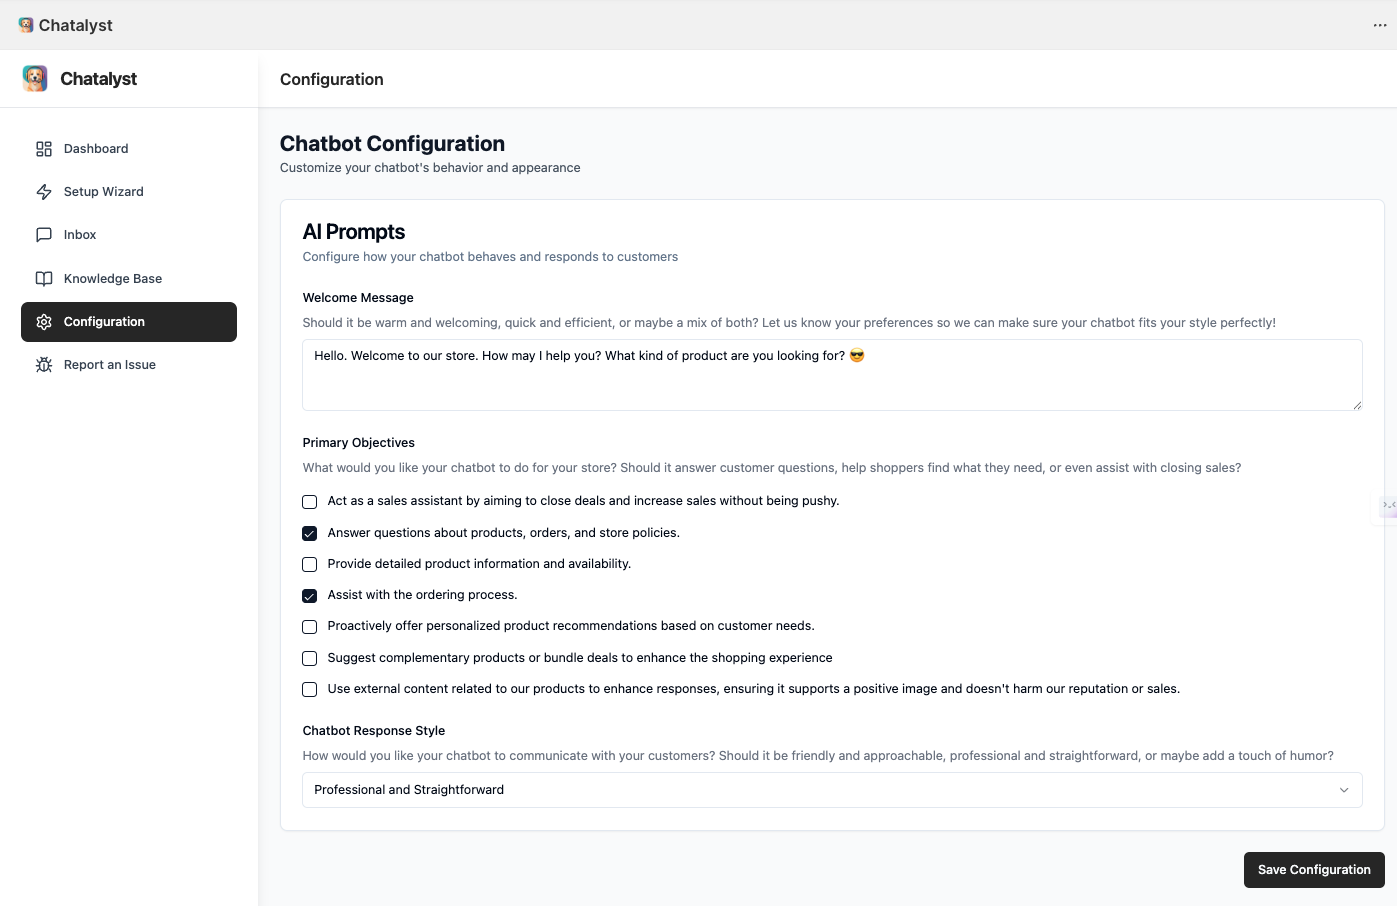1397x906 pixels.
Task: Click the Dashboard grid icon
Action: pyautogui.click(x=44, y=149)
